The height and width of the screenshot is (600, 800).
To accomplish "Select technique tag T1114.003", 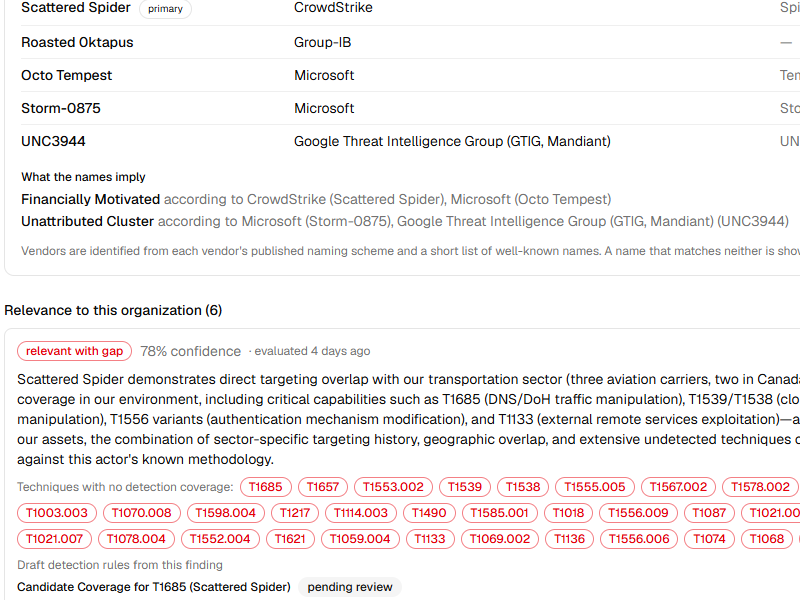I will point(361,513).
